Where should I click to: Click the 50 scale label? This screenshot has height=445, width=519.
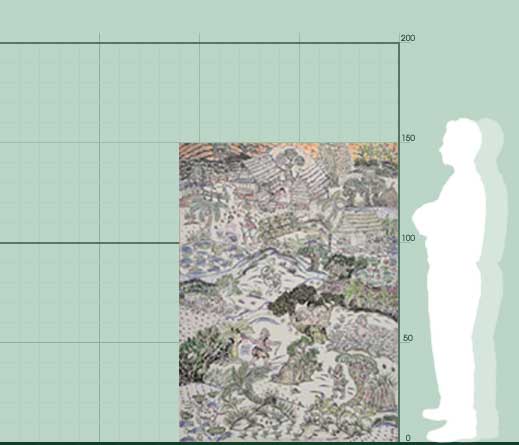click(x=407, y=338)
